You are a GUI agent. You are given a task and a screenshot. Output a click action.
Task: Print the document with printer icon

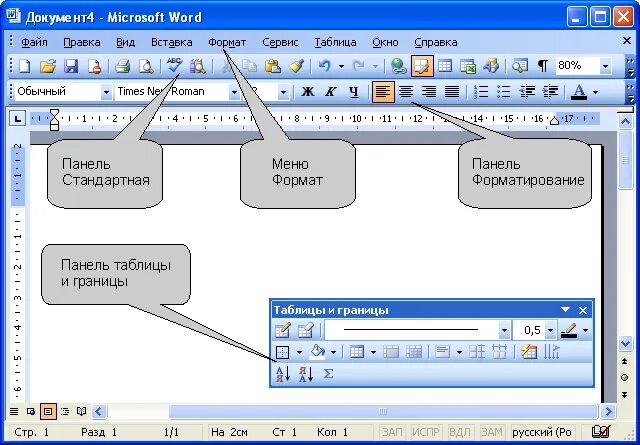pos(122,66)
